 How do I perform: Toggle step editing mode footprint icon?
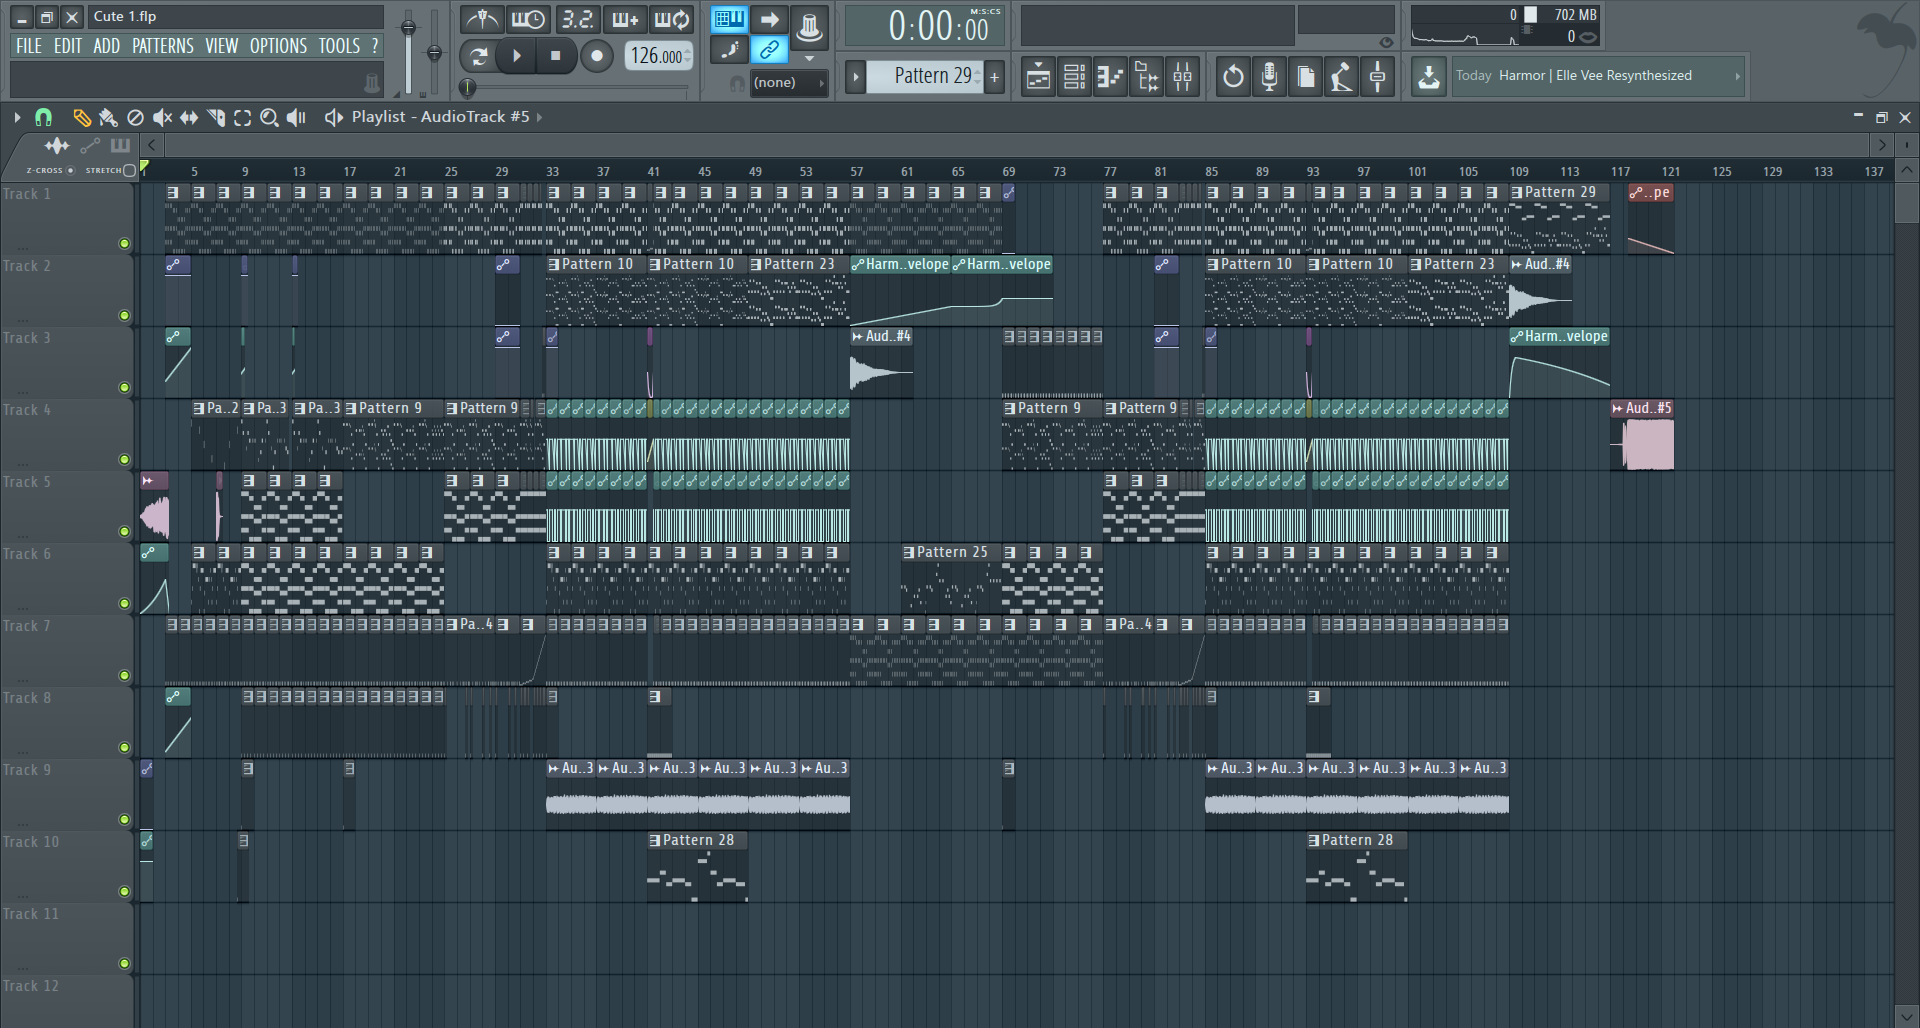pos(729,49)
